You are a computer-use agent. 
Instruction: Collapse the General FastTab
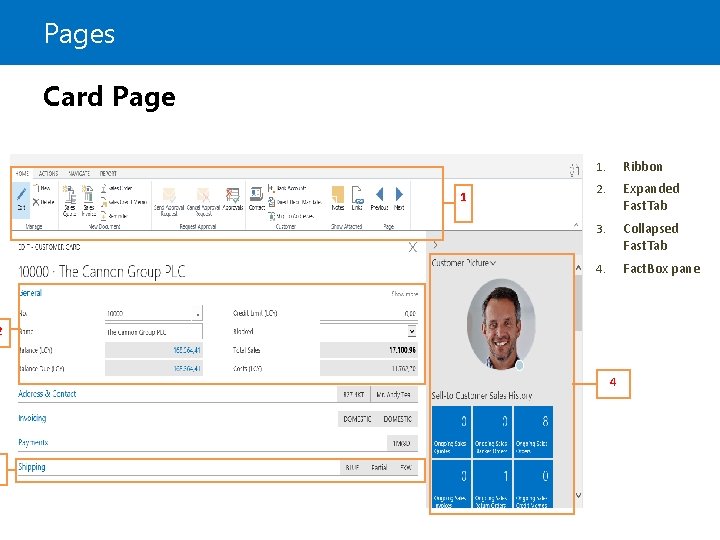click(x=30, y=293)
